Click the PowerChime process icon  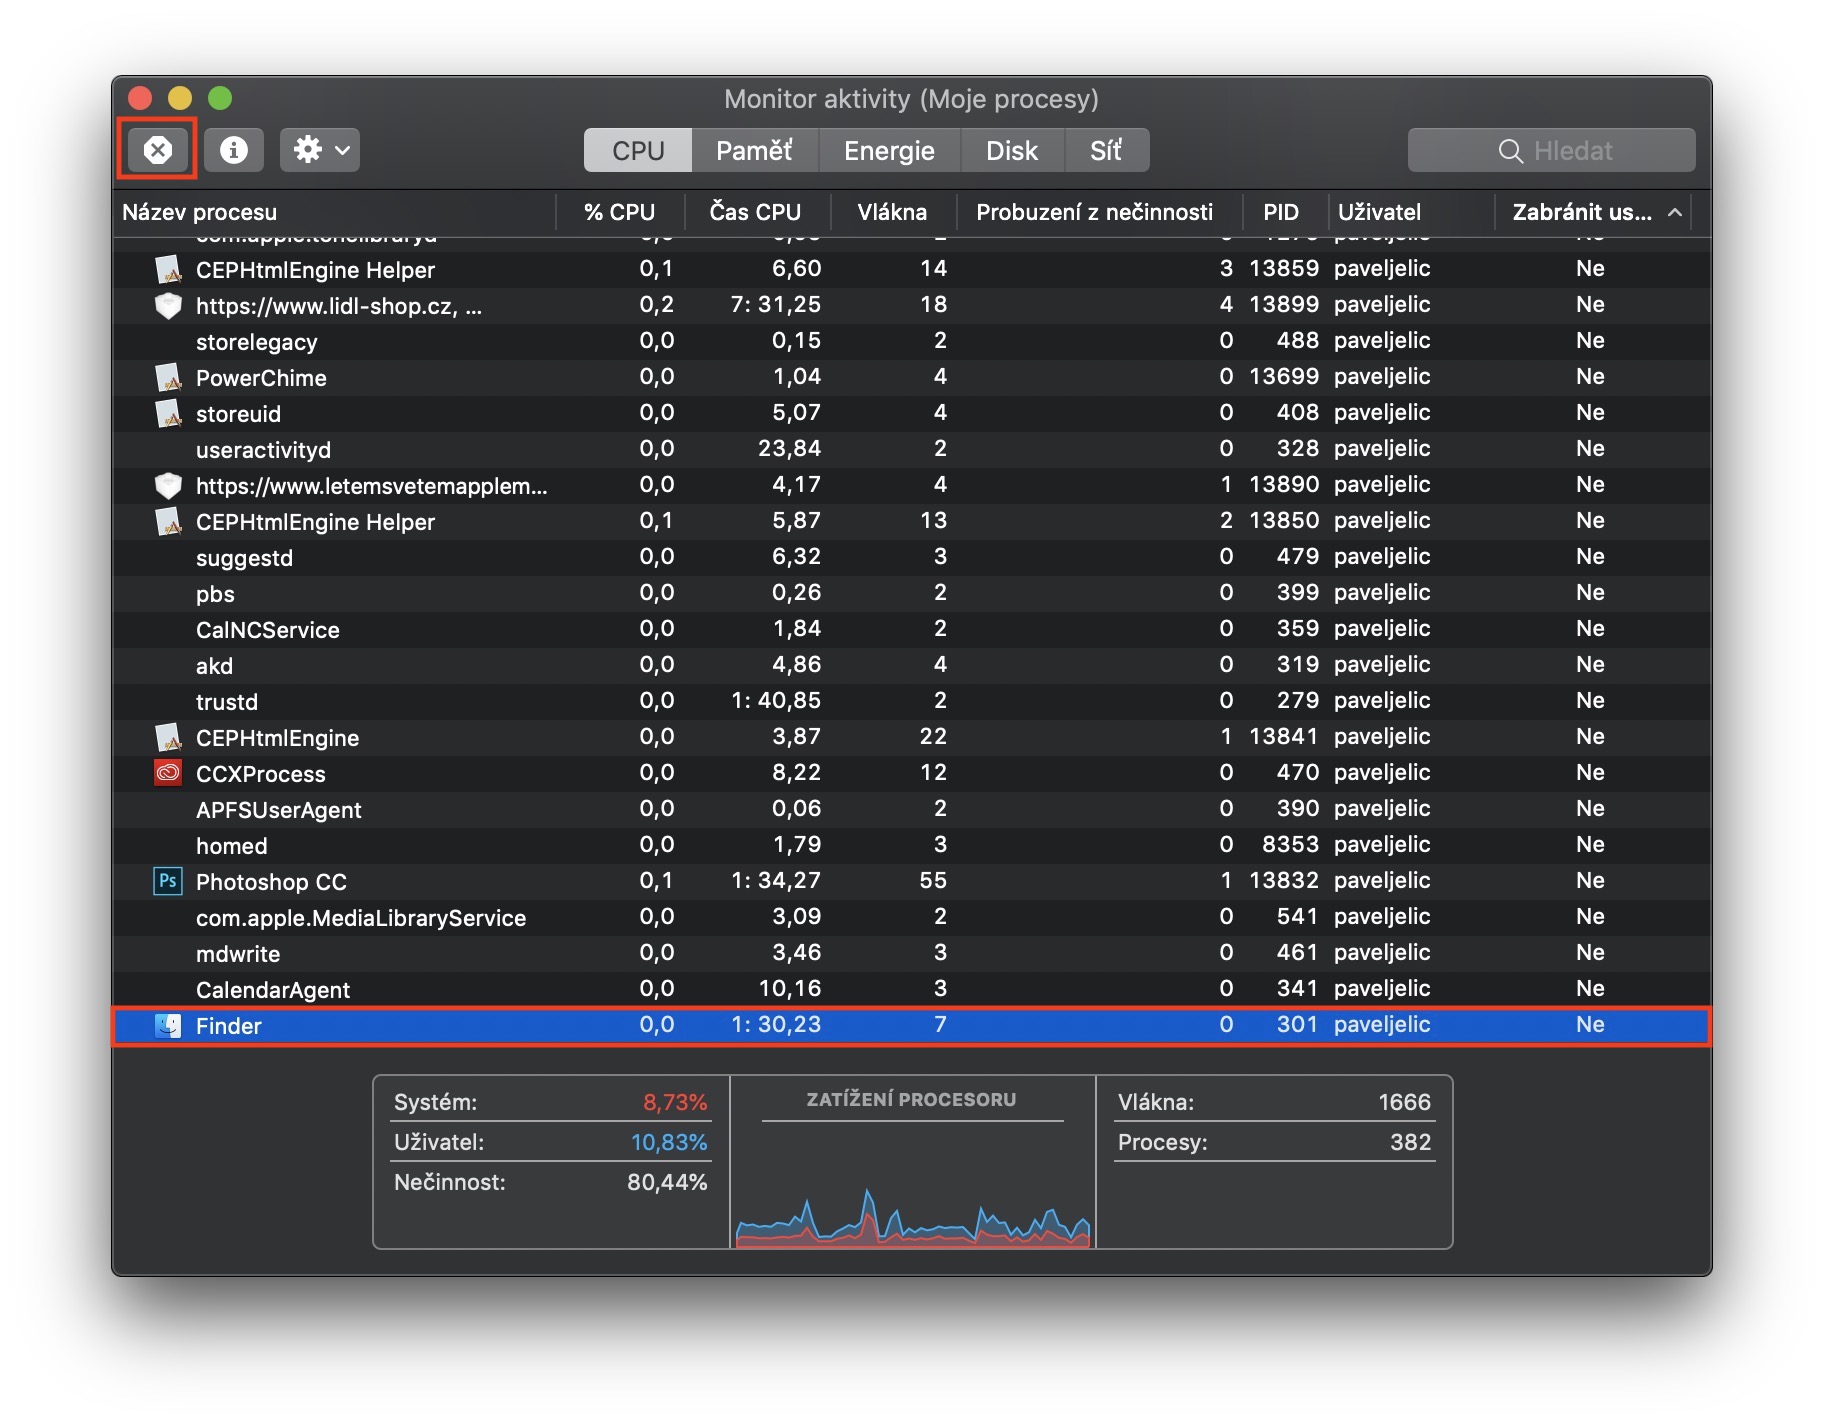pyautogui.click(x=168, y=377)
